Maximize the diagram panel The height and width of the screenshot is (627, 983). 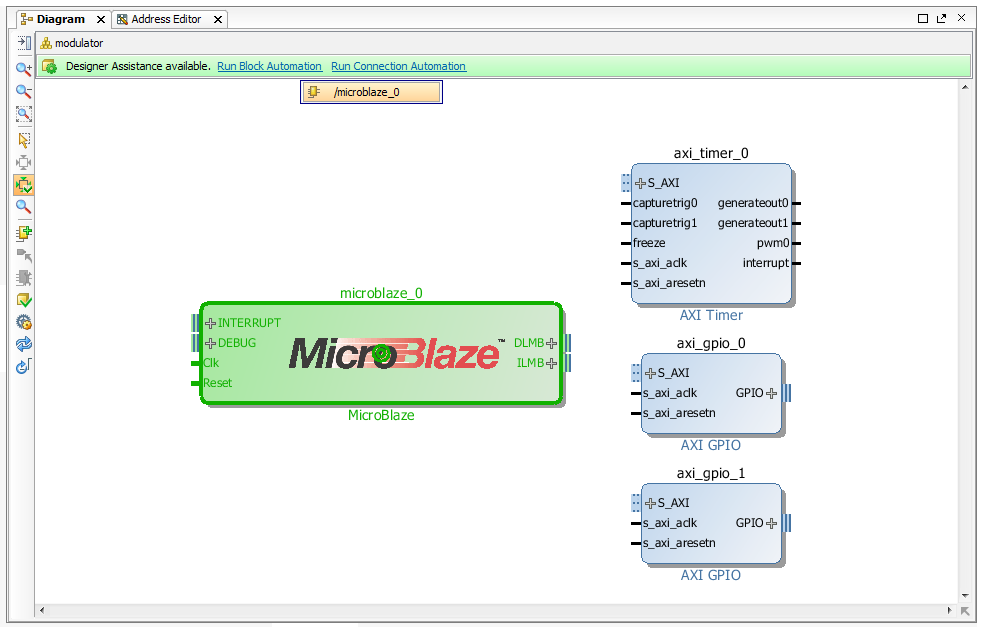point(923,18)
